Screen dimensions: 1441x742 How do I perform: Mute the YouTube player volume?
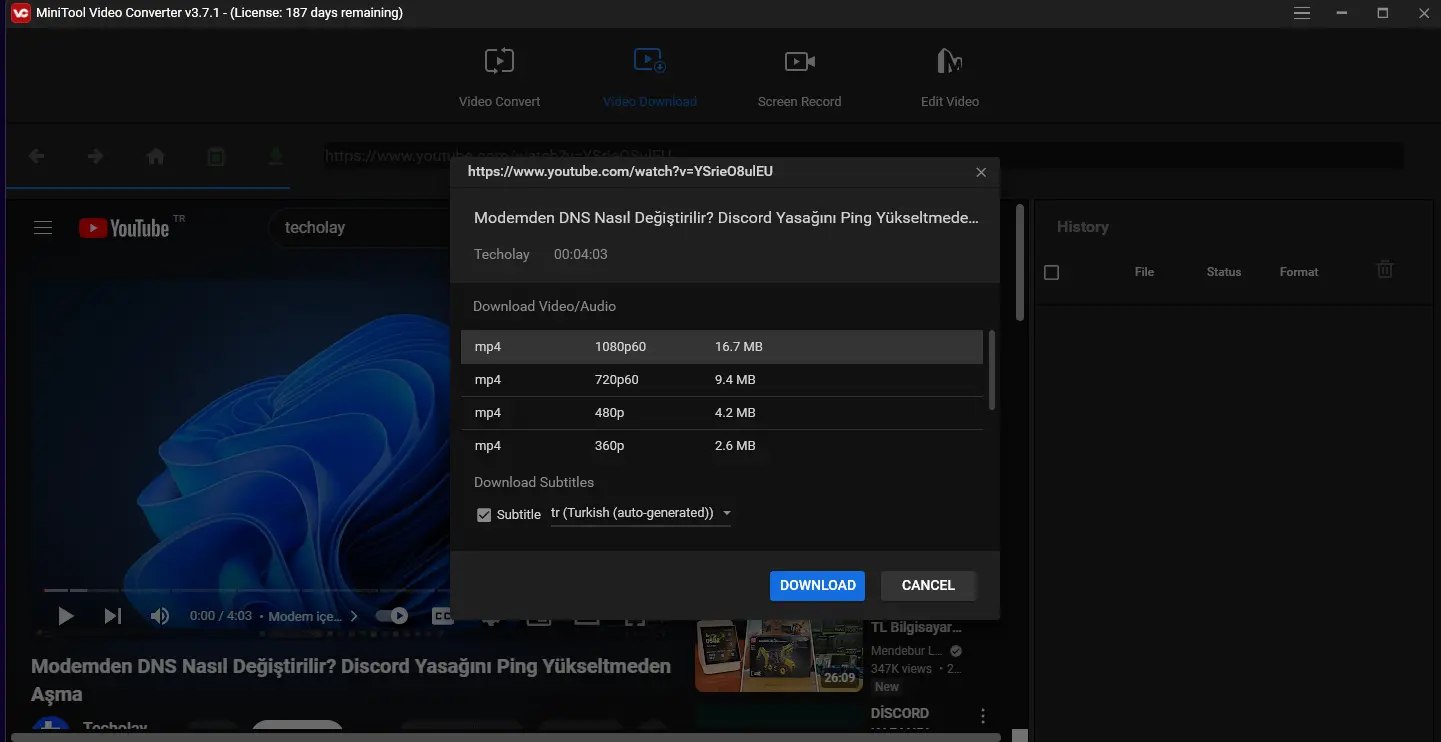(160, 616)
